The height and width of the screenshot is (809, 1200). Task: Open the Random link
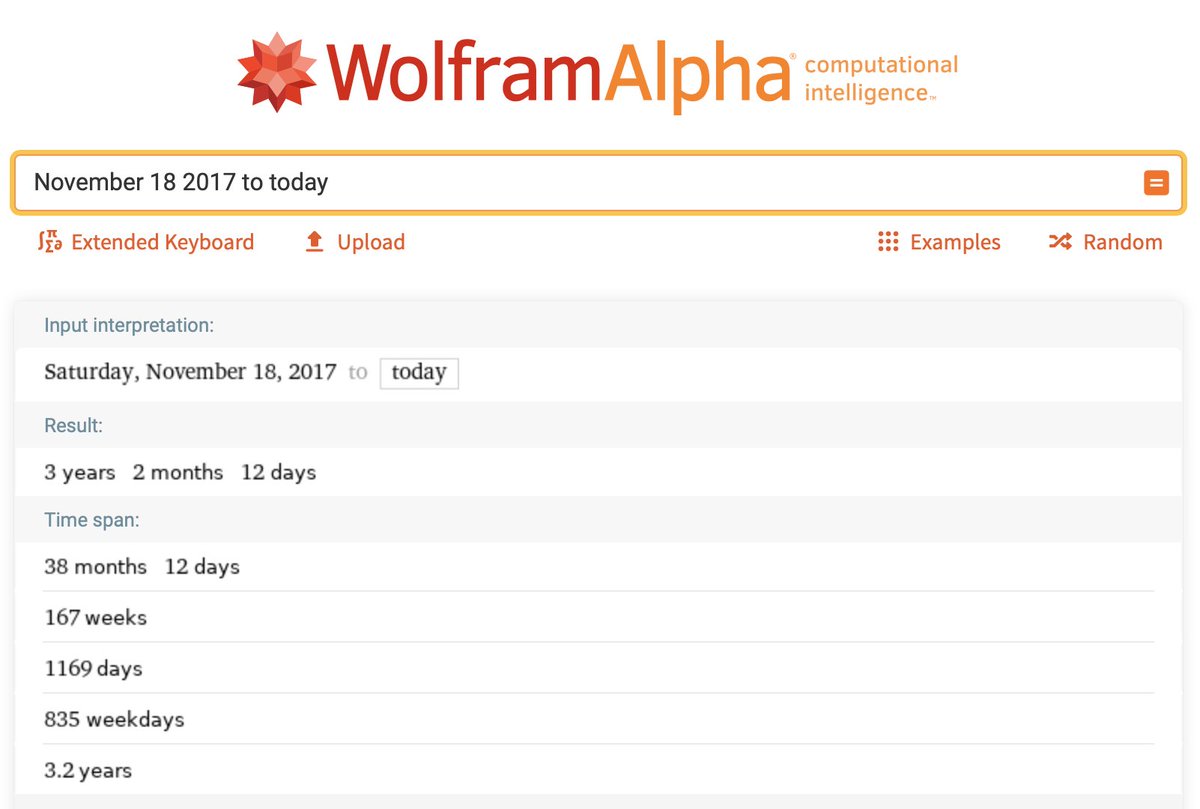coord(1123,242)
